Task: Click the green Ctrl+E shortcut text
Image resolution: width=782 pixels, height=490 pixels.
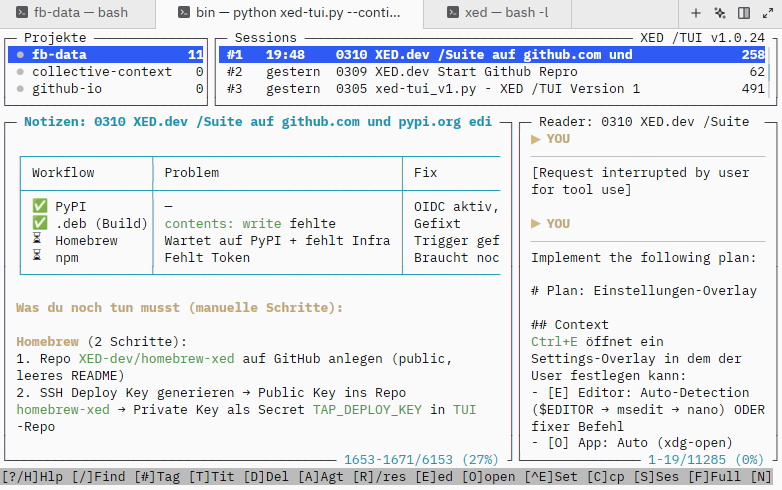Action: 554,341
